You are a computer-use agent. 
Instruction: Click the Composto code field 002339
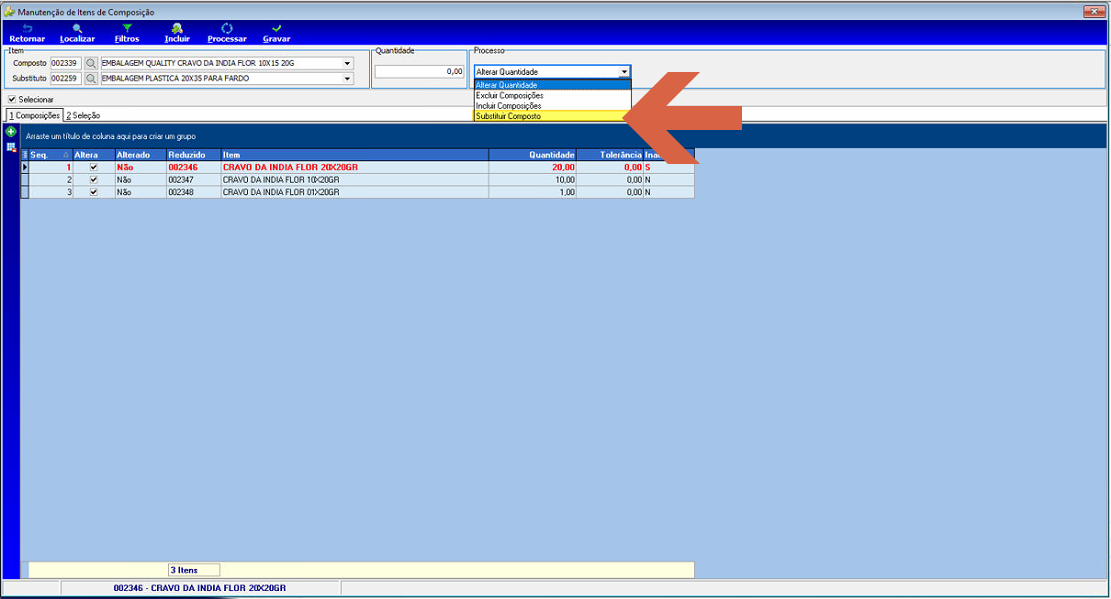coord(65,63)
